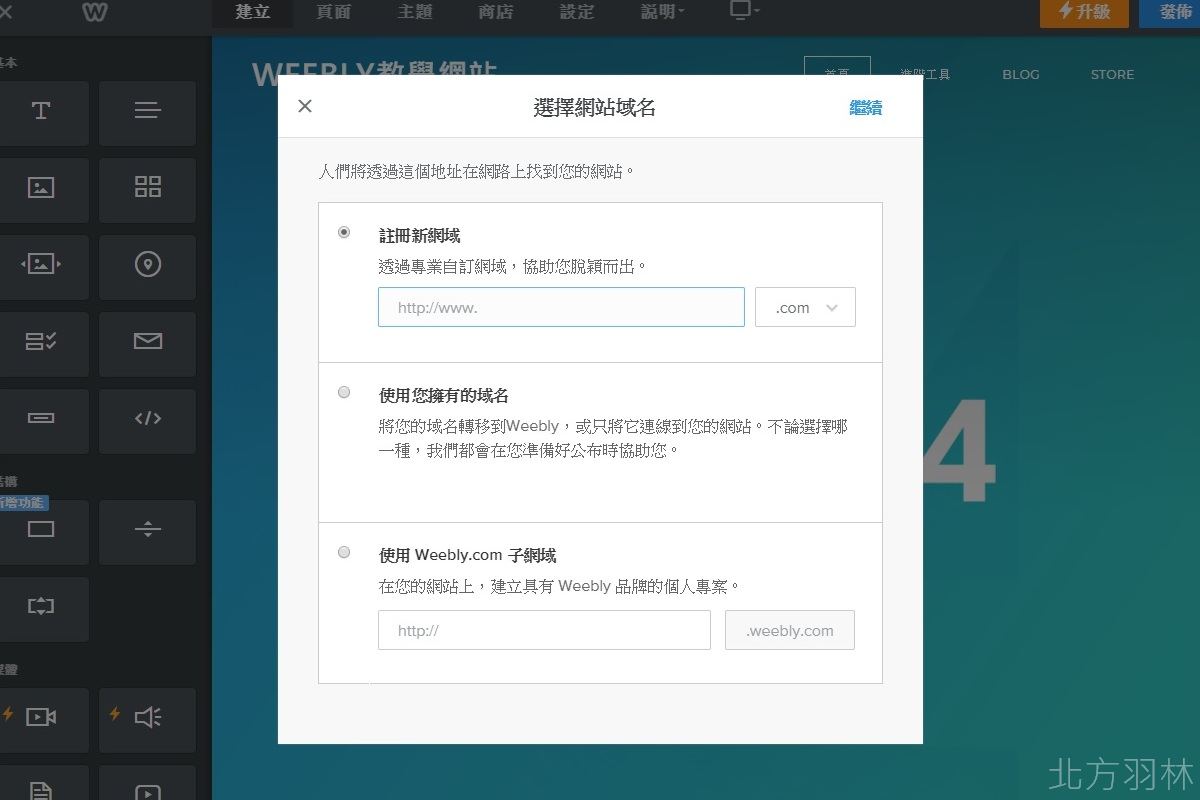
Task: Select the Button element icon
Action: coord(41,418)
